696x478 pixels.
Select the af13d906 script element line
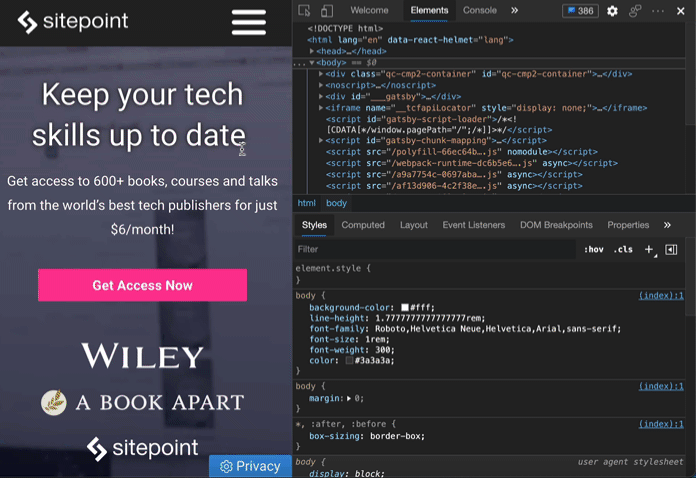click(454, 186)
